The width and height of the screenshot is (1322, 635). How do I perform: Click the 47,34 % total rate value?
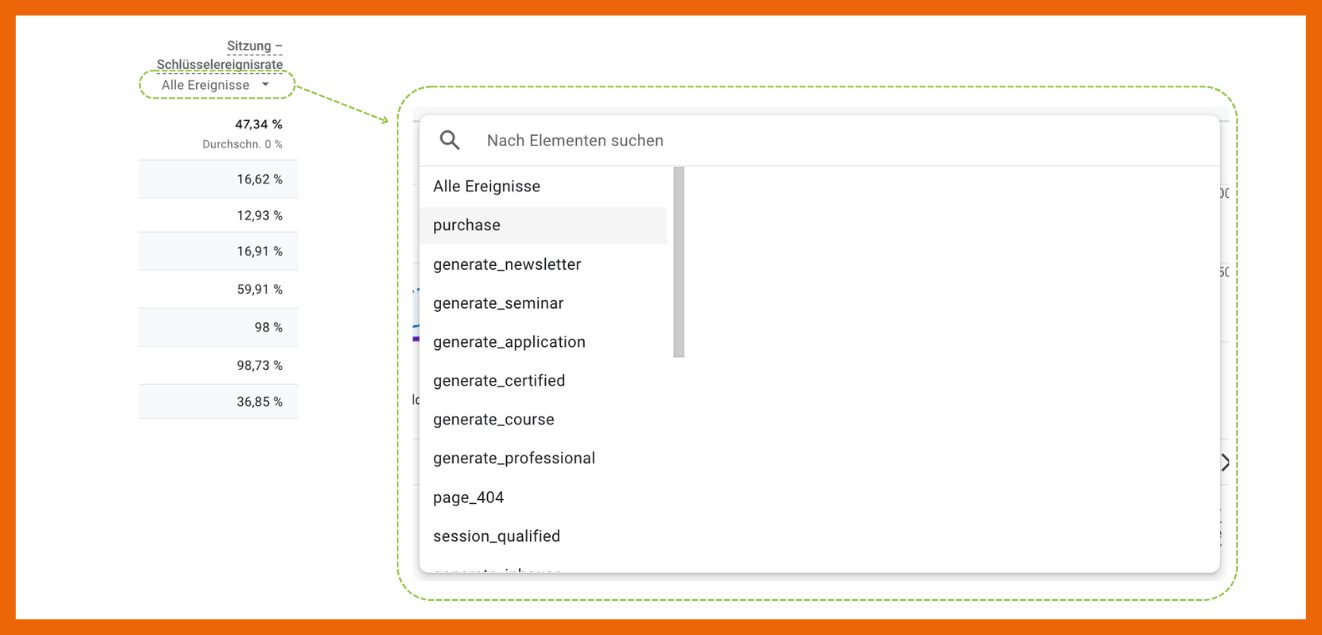259,125
